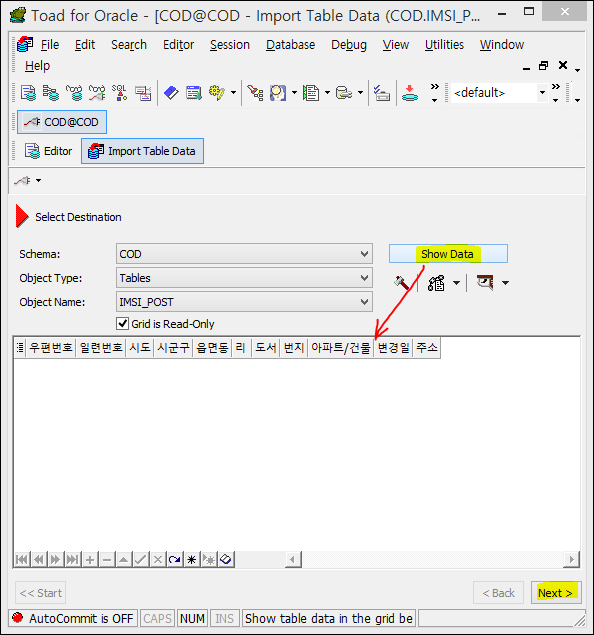Click the < Back button
594x635 pixels.
(498, 593)
